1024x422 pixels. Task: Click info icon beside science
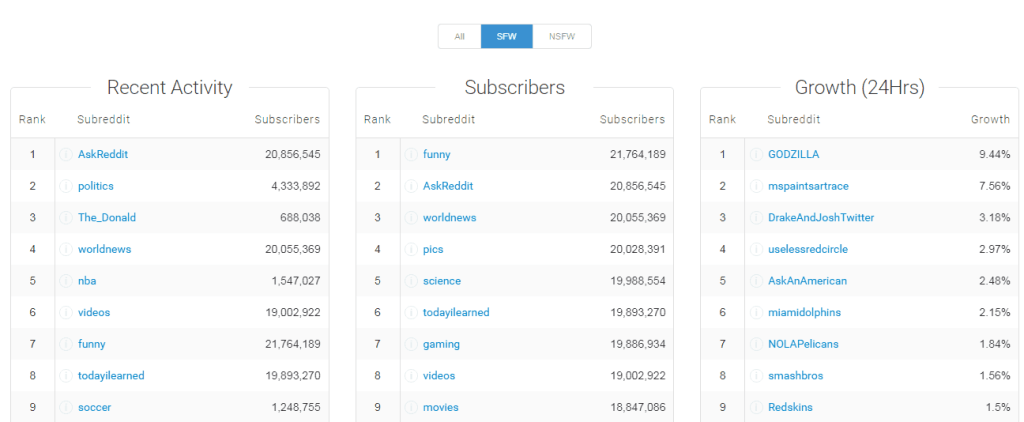(x=411, y=281)
